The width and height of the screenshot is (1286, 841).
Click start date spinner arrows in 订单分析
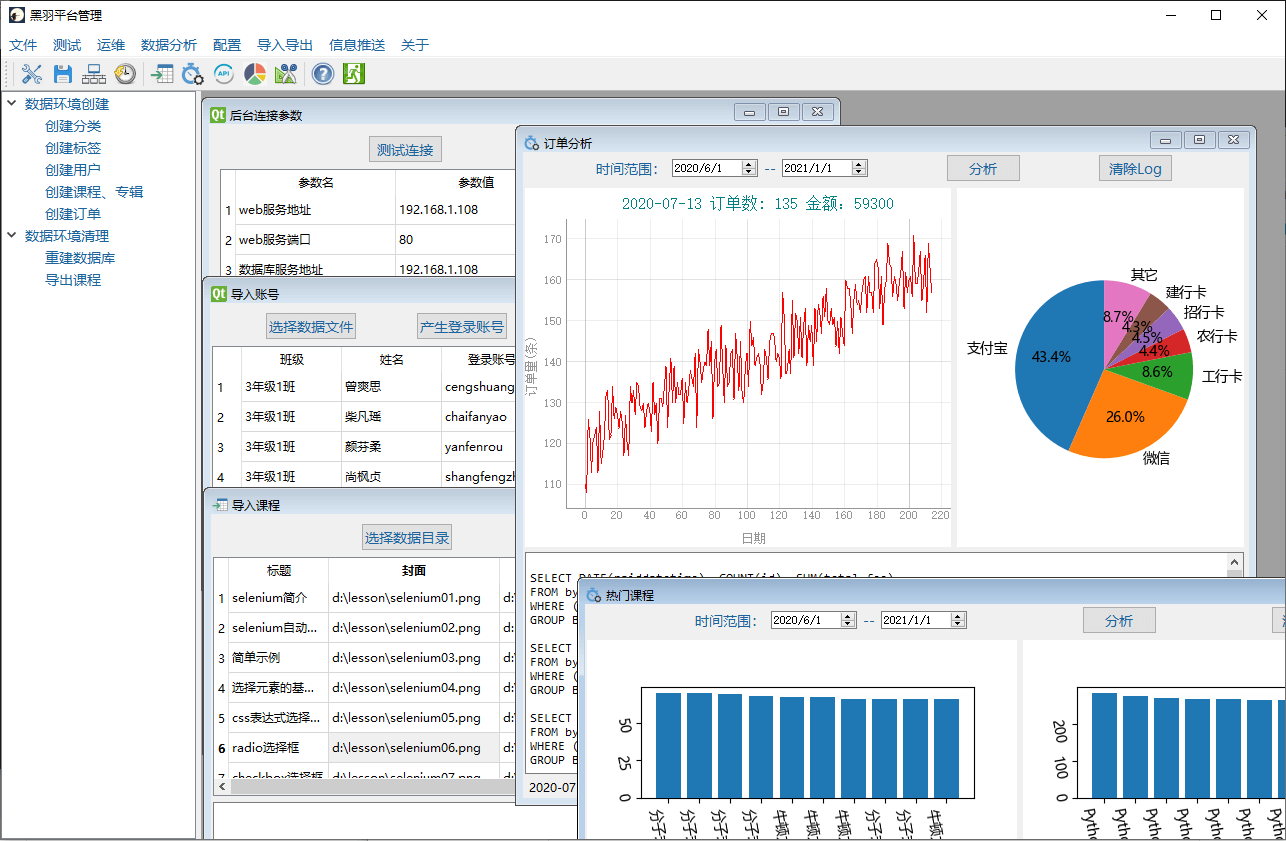pos(749,168)
